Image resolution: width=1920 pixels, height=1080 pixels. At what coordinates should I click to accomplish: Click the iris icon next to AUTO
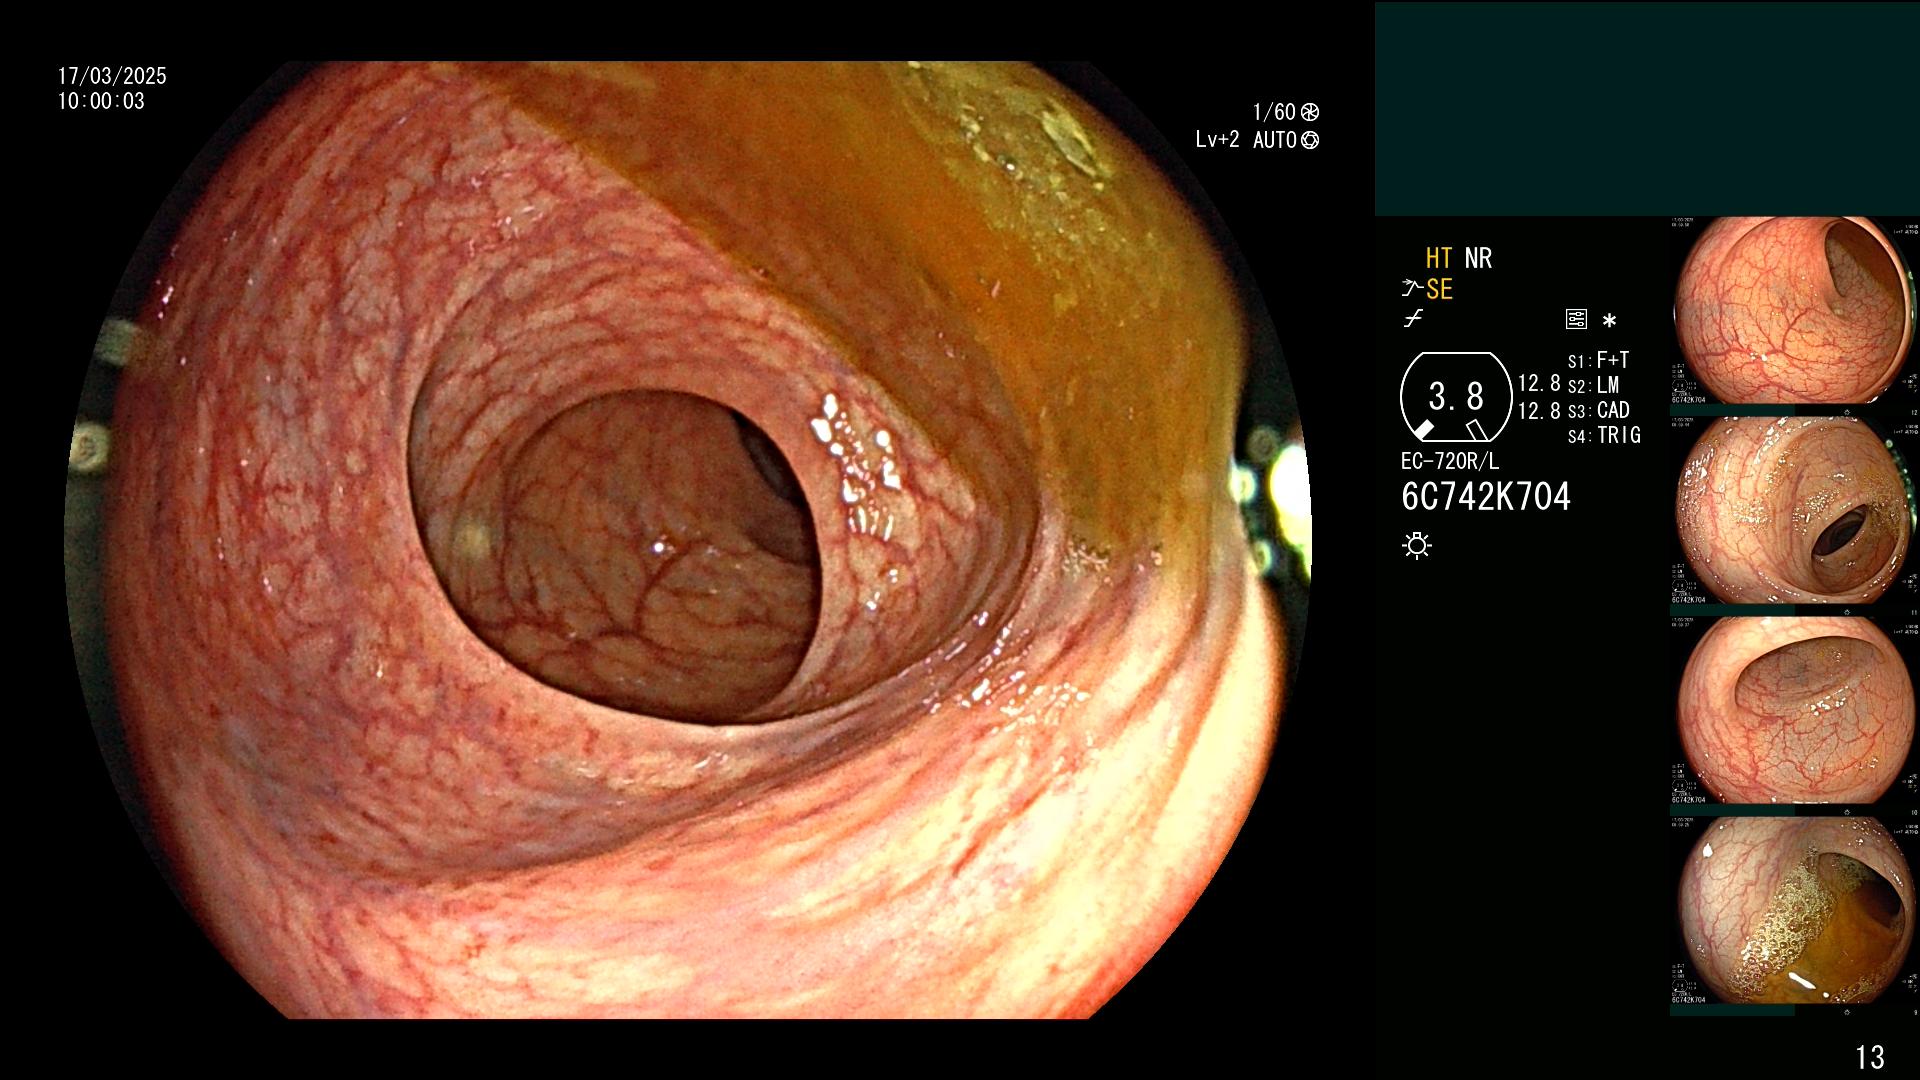click(x=1310, y=140)
